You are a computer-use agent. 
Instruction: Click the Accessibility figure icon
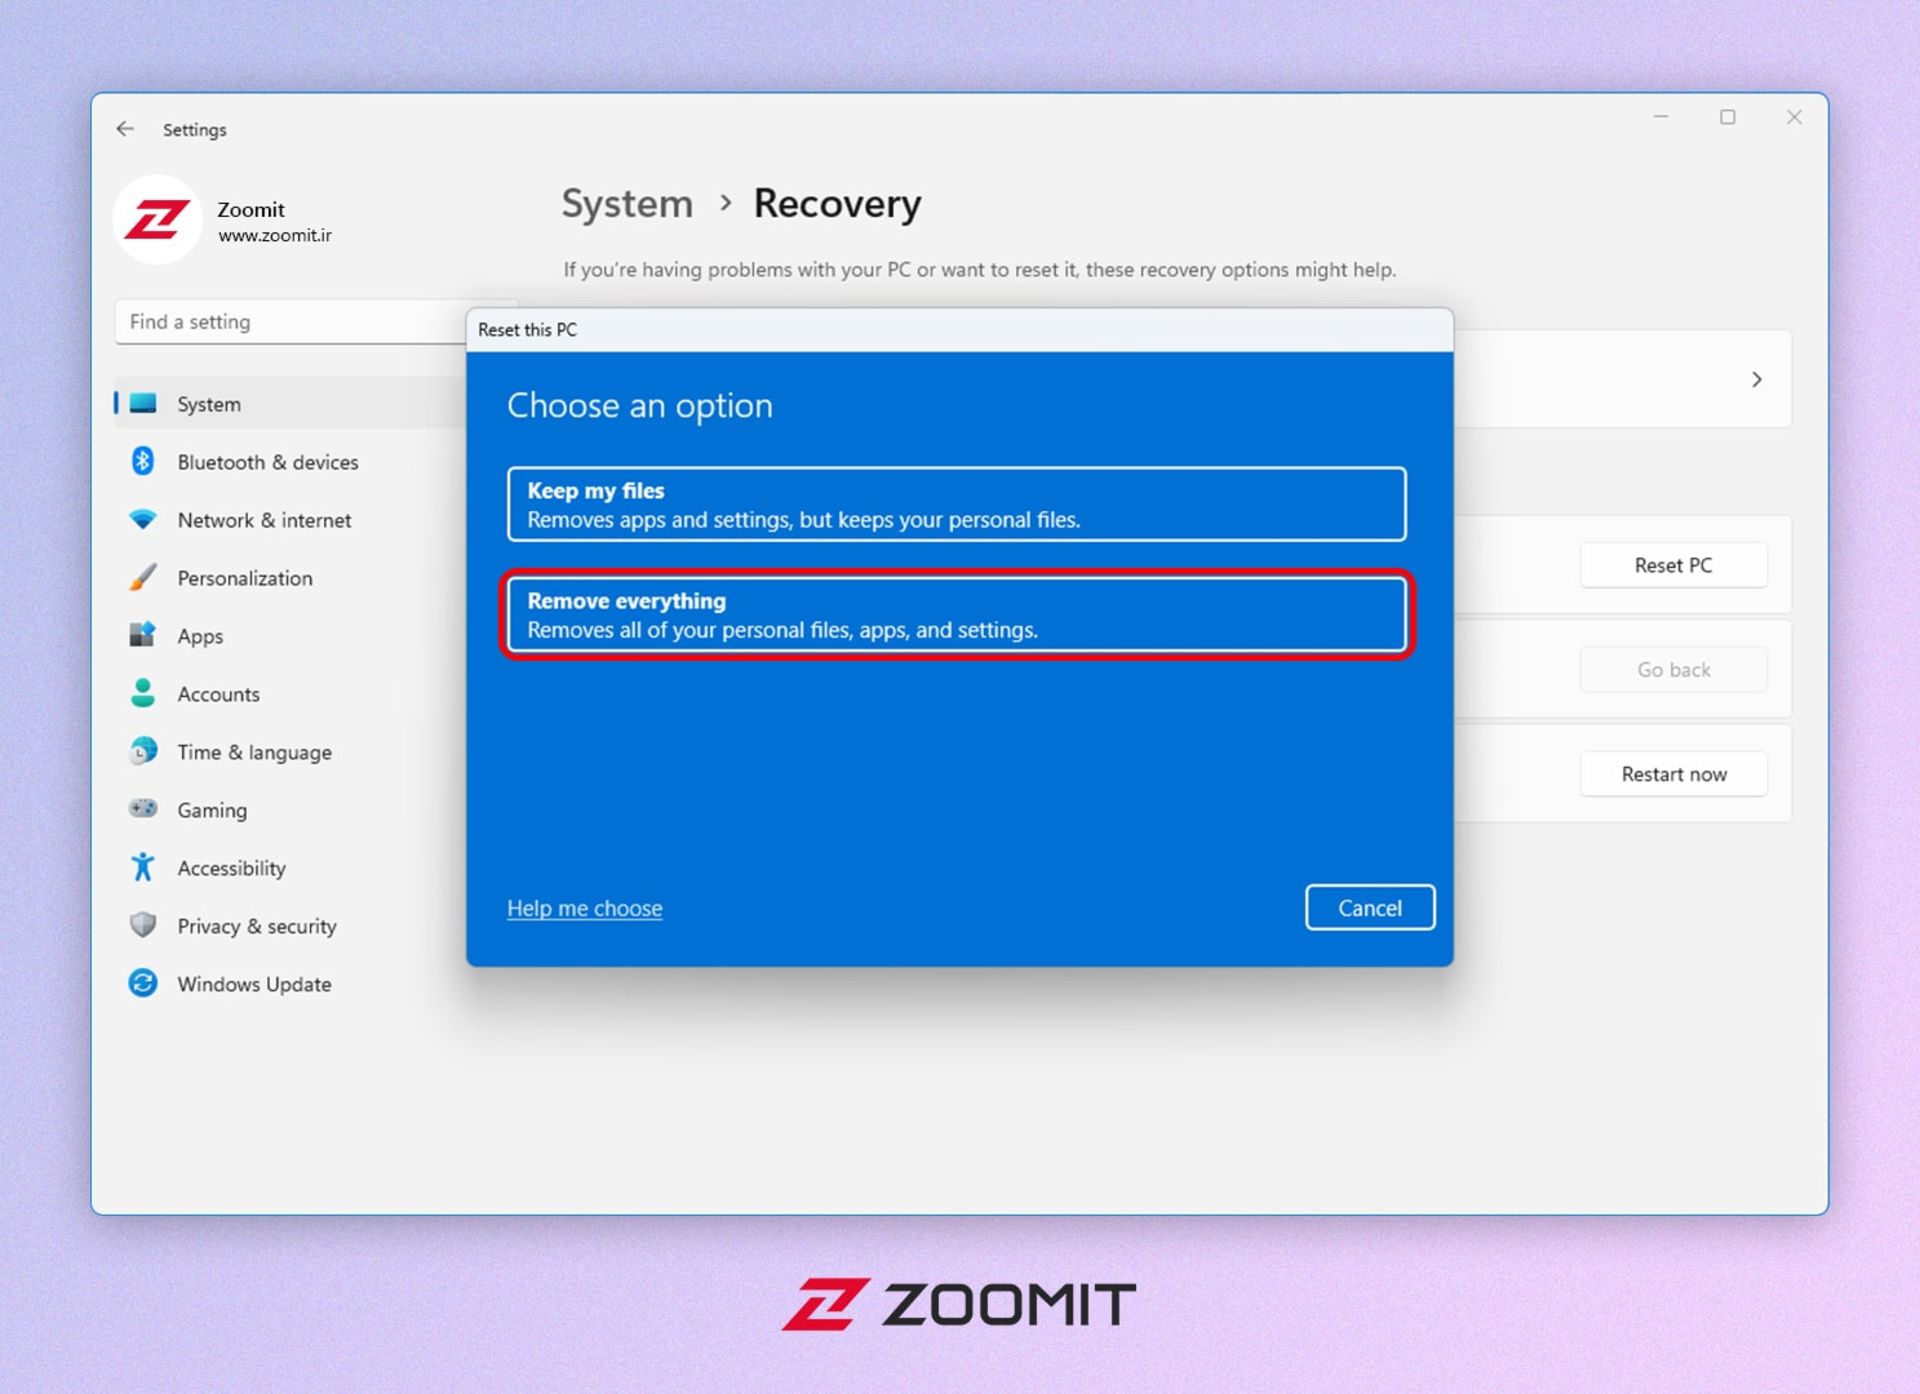point(143,867)
